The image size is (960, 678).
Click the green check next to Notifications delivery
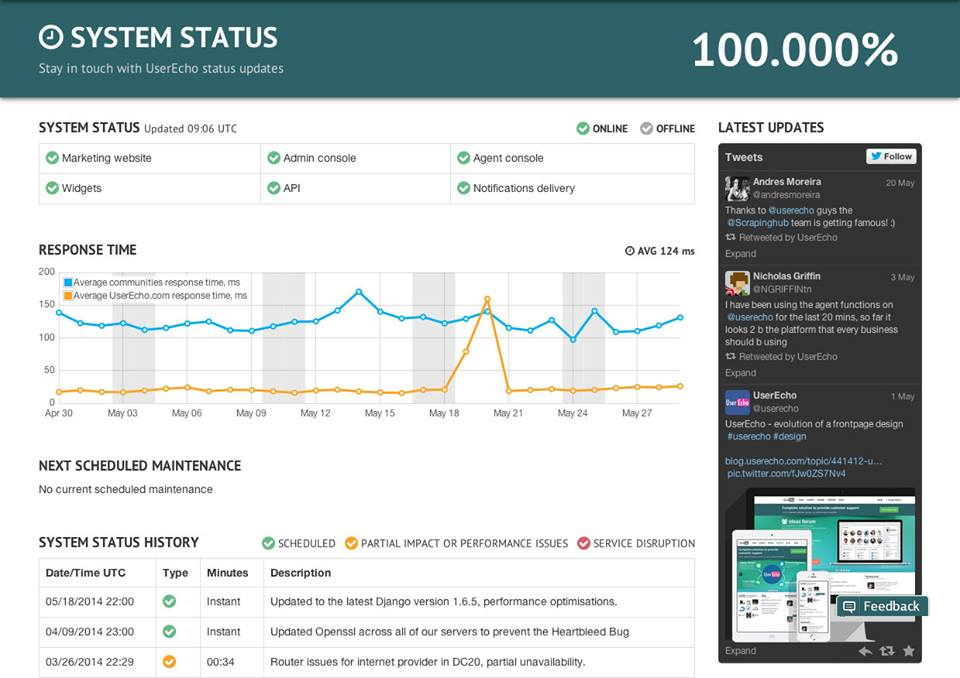click(x=463, y=188)
